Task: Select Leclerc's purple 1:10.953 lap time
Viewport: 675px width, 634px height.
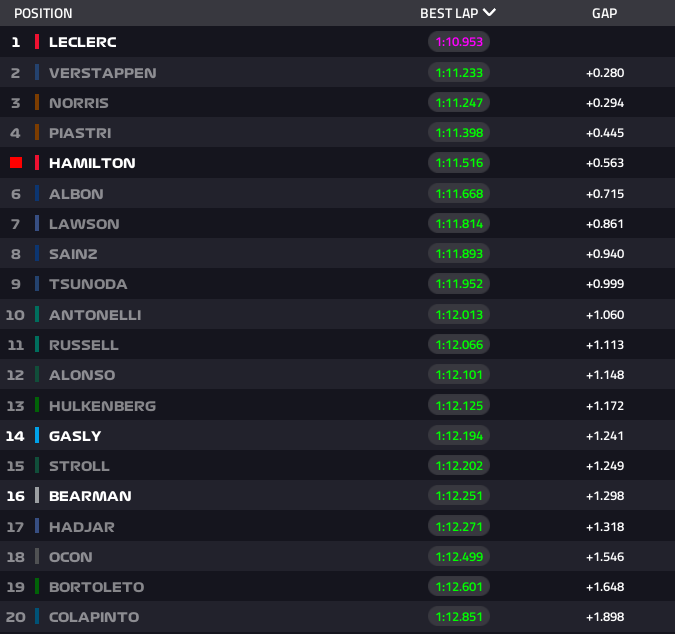Action: pyautogui.click(x=459, y=42)
